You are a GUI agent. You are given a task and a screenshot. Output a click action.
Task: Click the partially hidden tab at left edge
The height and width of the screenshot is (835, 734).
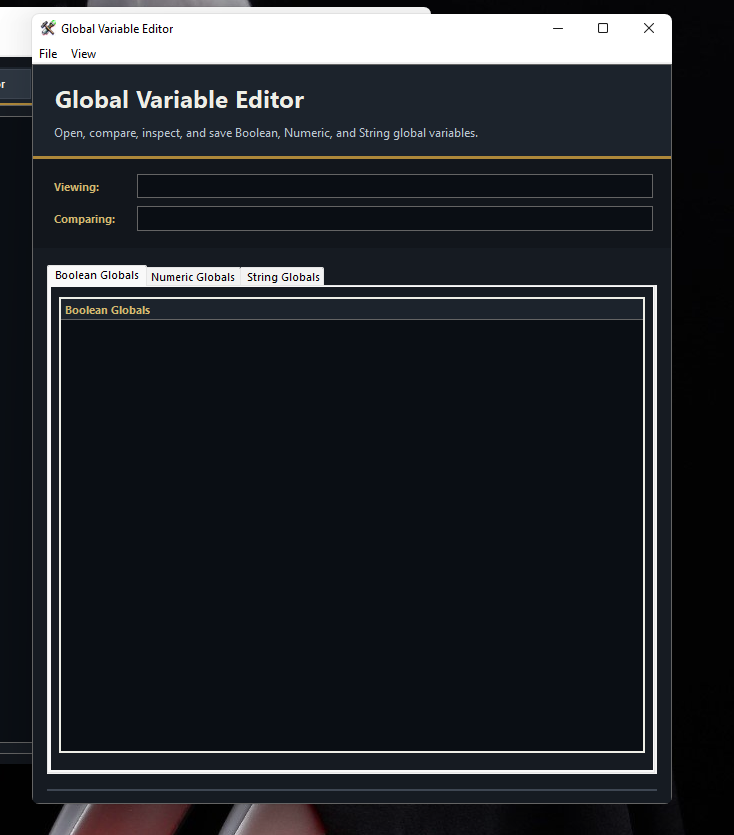(x=10, y=85)
